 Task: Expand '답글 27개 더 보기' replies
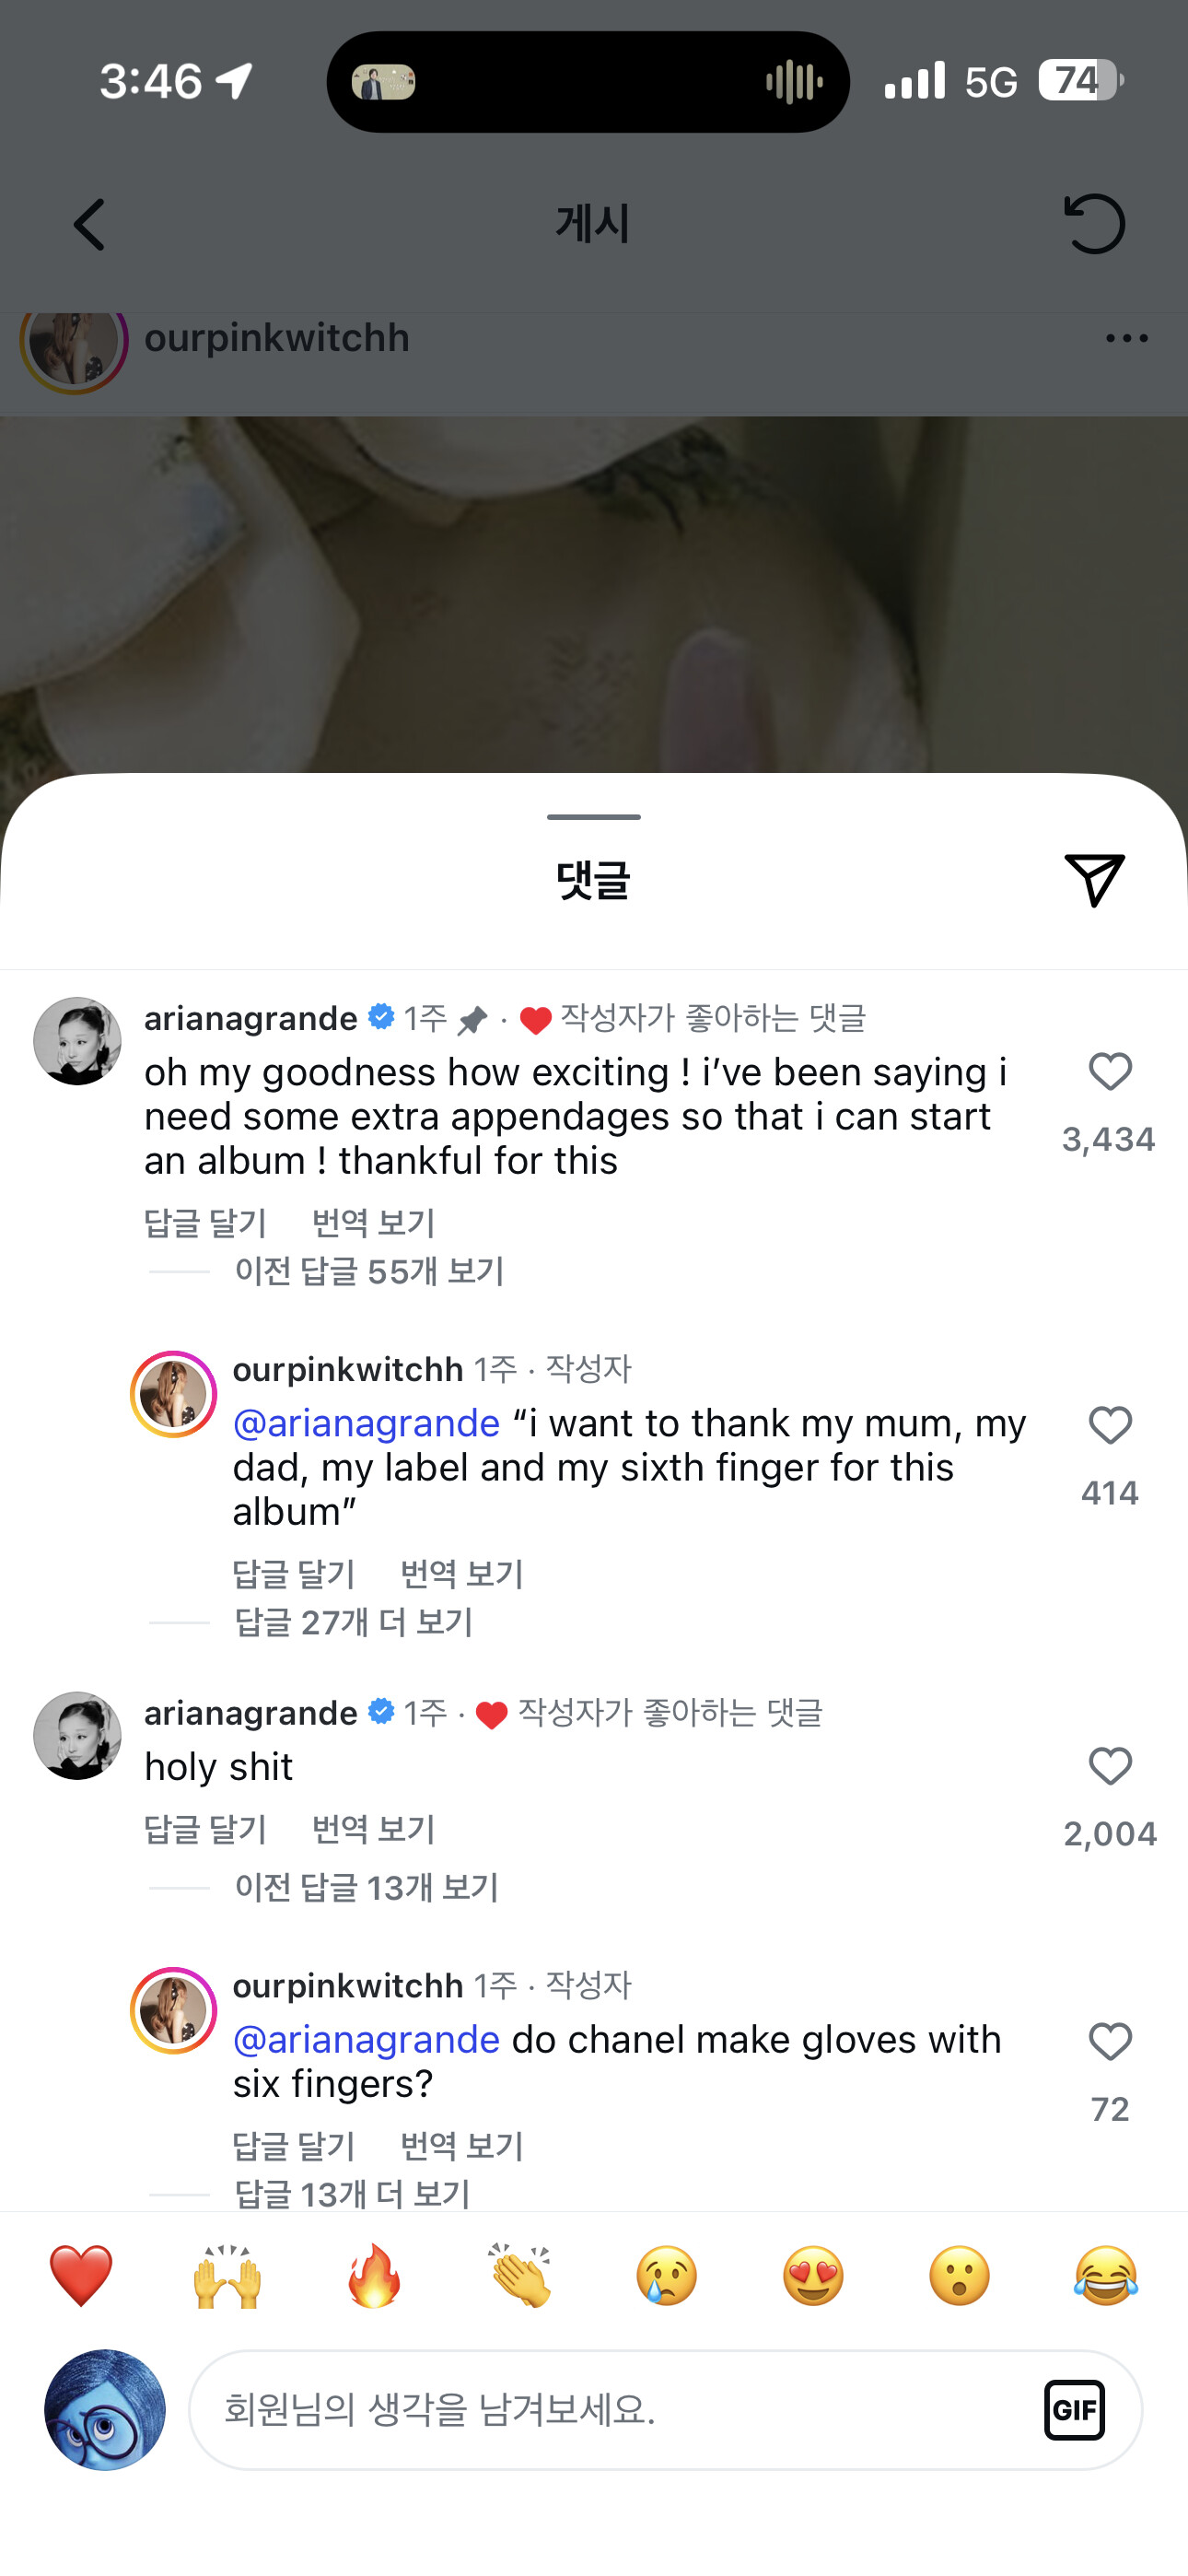tap(353, 1622)
